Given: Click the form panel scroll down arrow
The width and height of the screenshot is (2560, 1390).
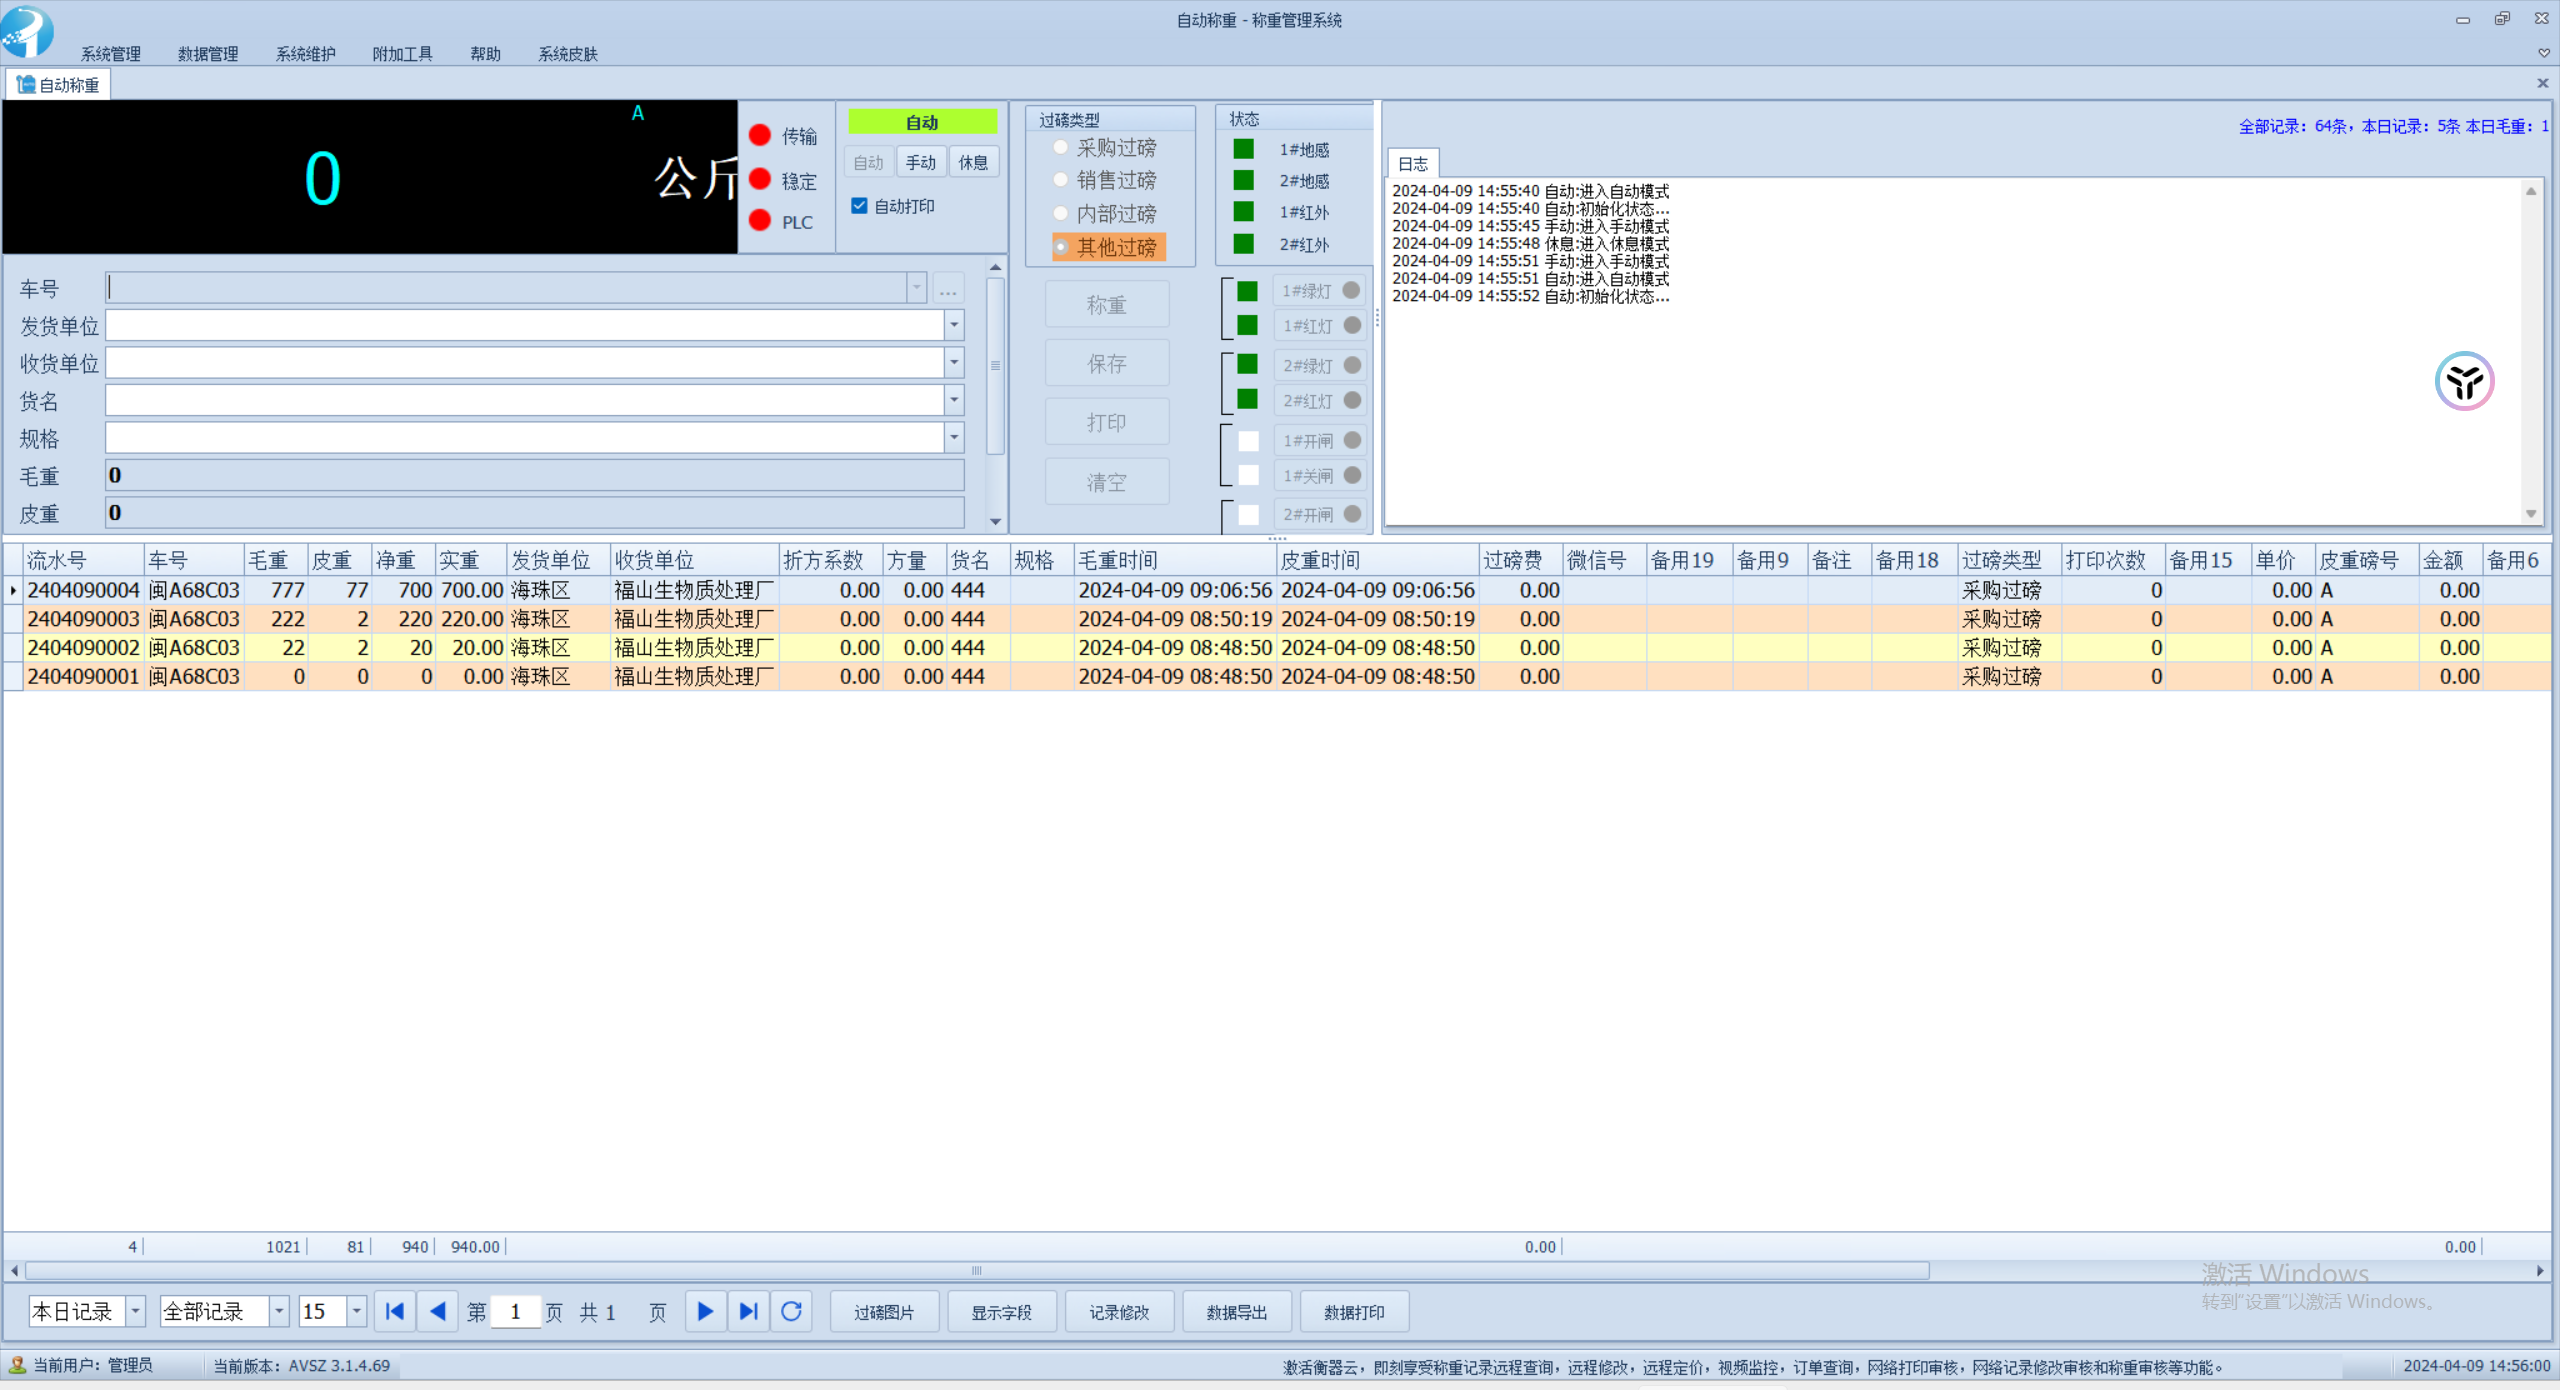Looking at the screenshot, I should pos(995,521).
